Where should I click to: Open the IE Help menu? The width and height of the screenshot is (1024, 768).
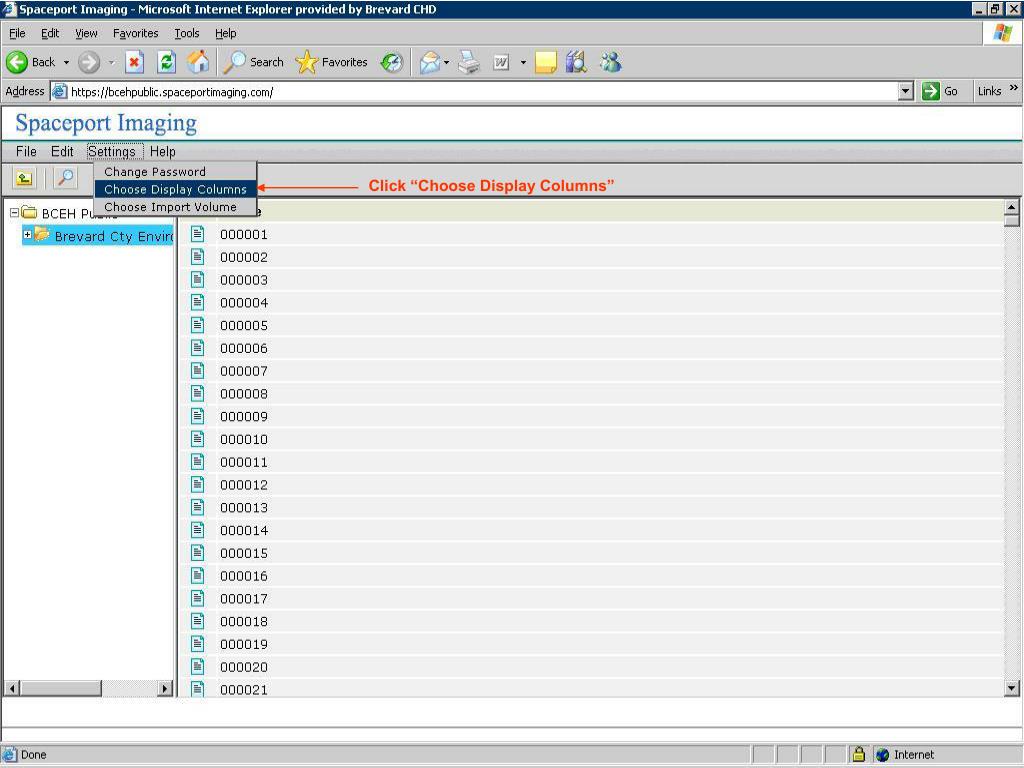pos(225,33)
